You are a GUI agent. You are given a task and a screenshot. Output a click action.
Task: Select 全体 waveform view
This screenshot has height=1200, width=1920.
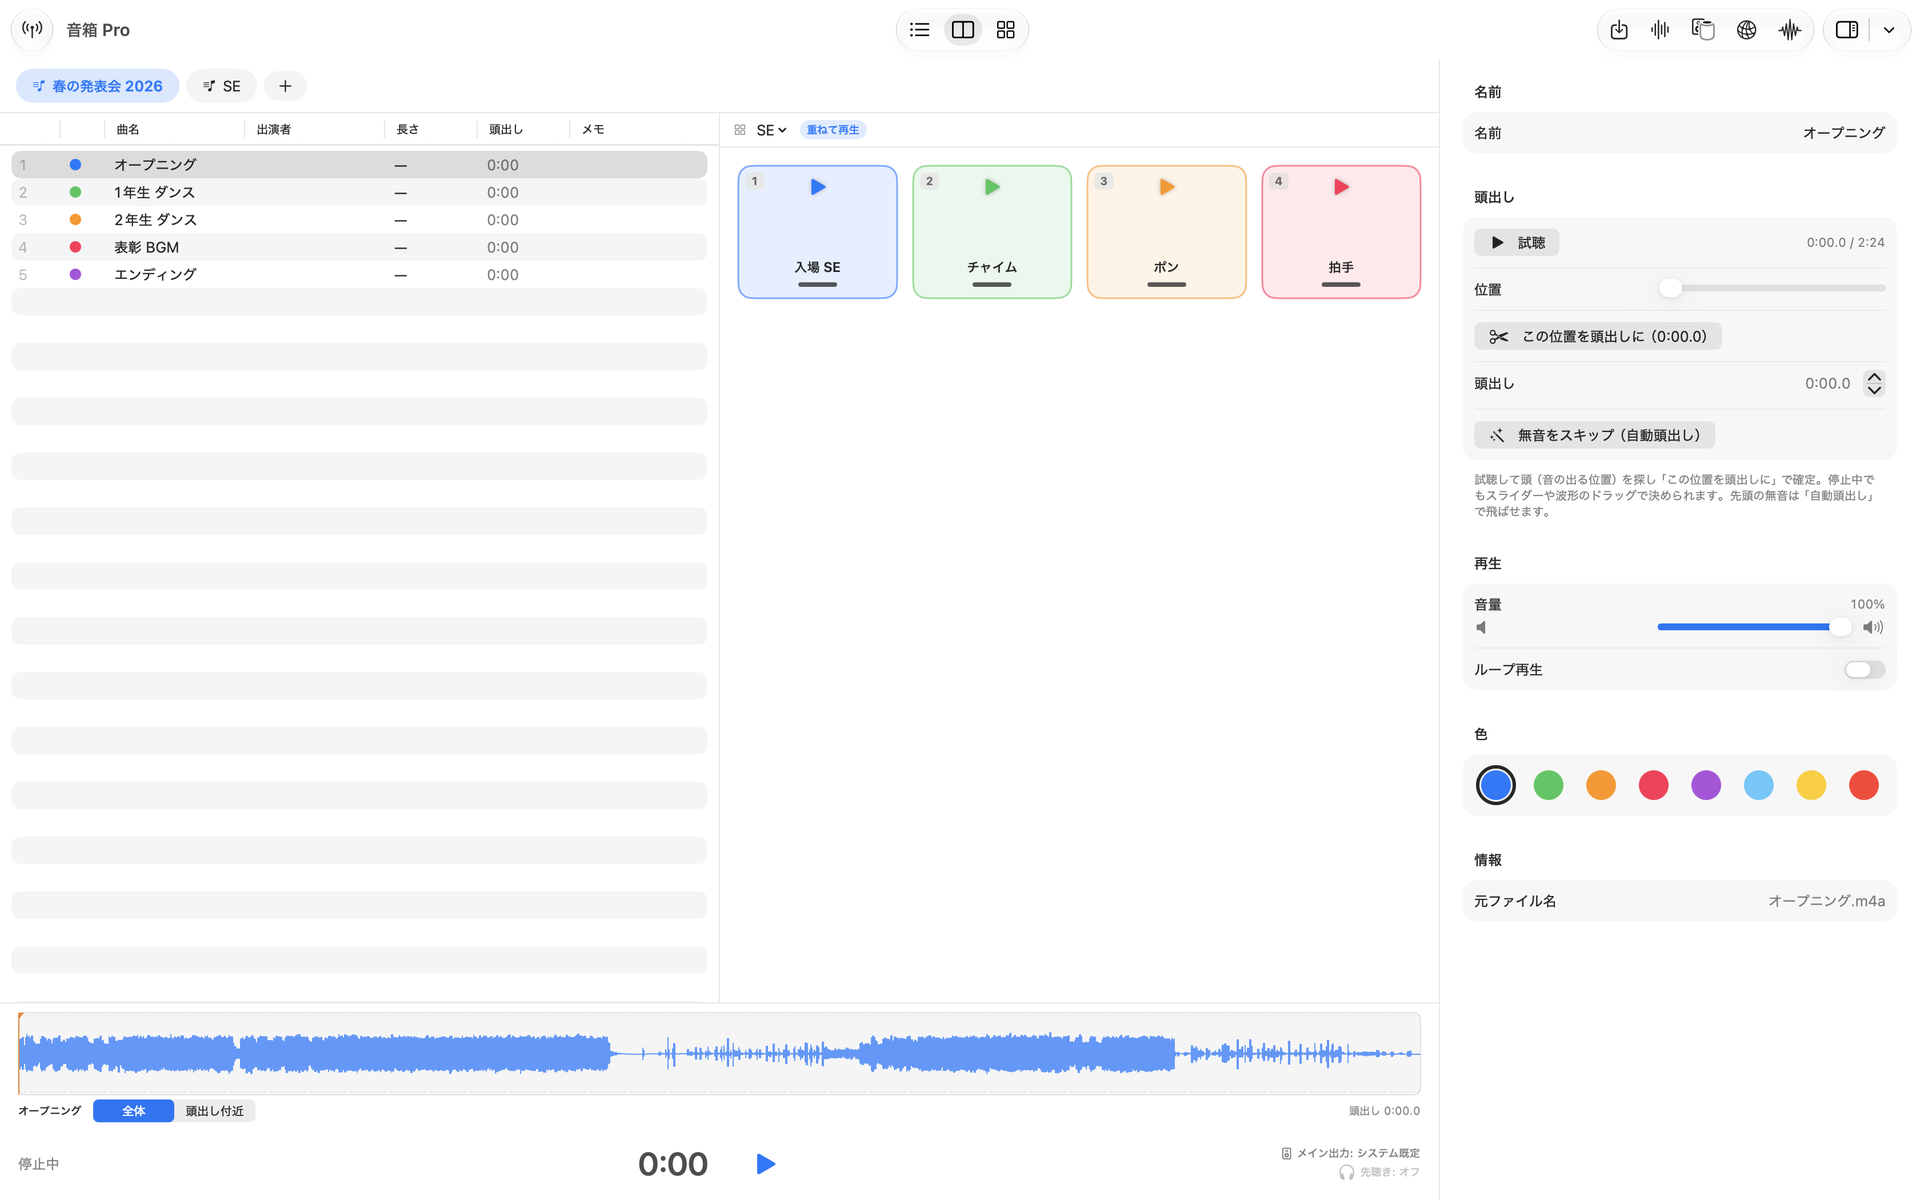point(133,1111)
